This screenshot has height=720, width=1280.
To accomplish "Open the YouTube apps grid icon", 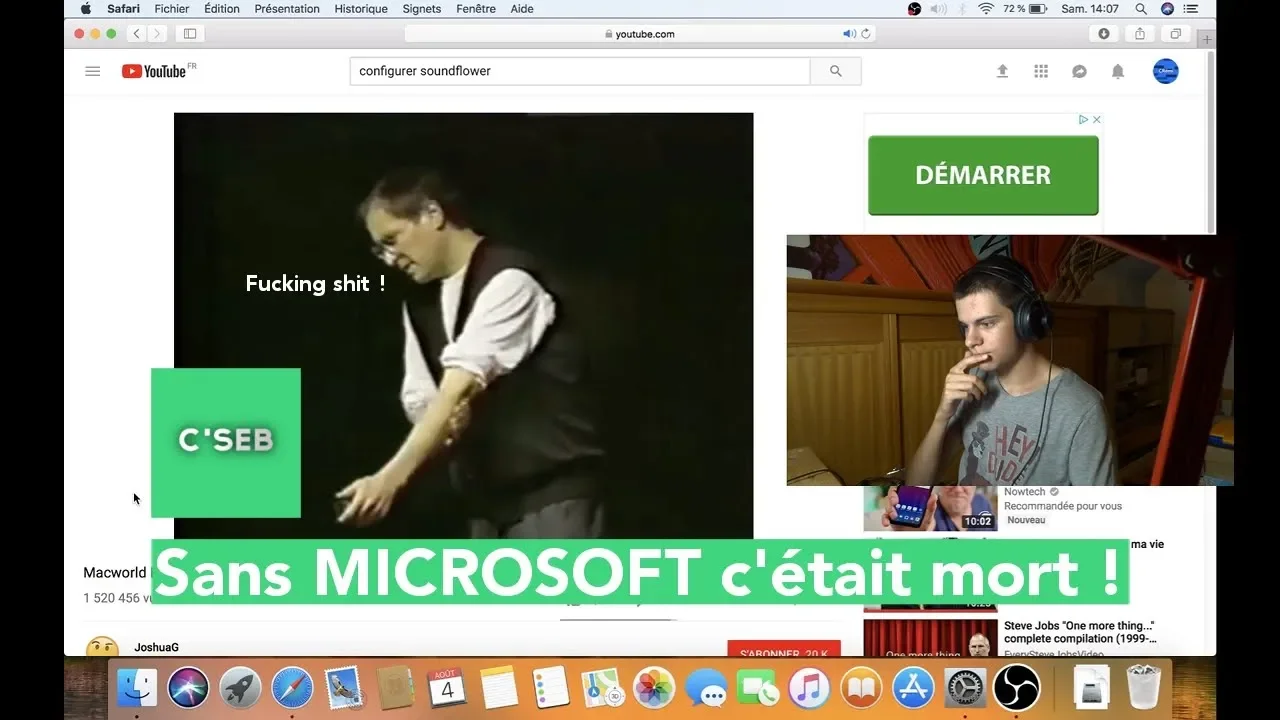I will tap(1041, 71).
